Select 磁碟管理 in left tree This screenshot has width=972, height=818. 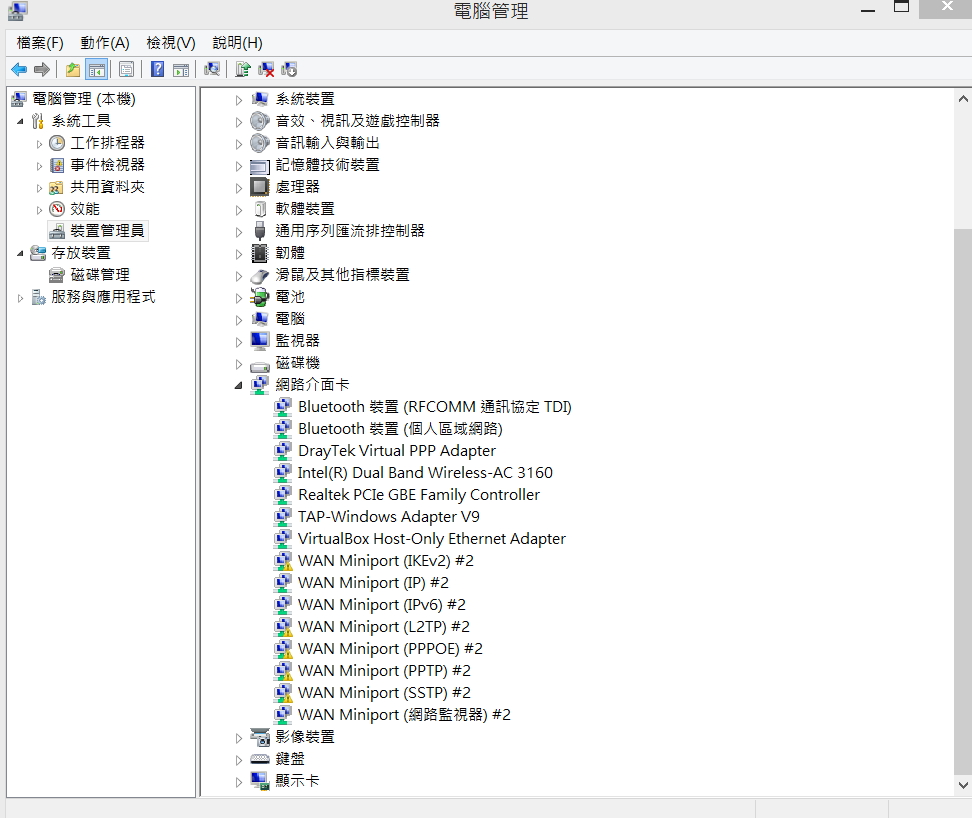point(100,275)
